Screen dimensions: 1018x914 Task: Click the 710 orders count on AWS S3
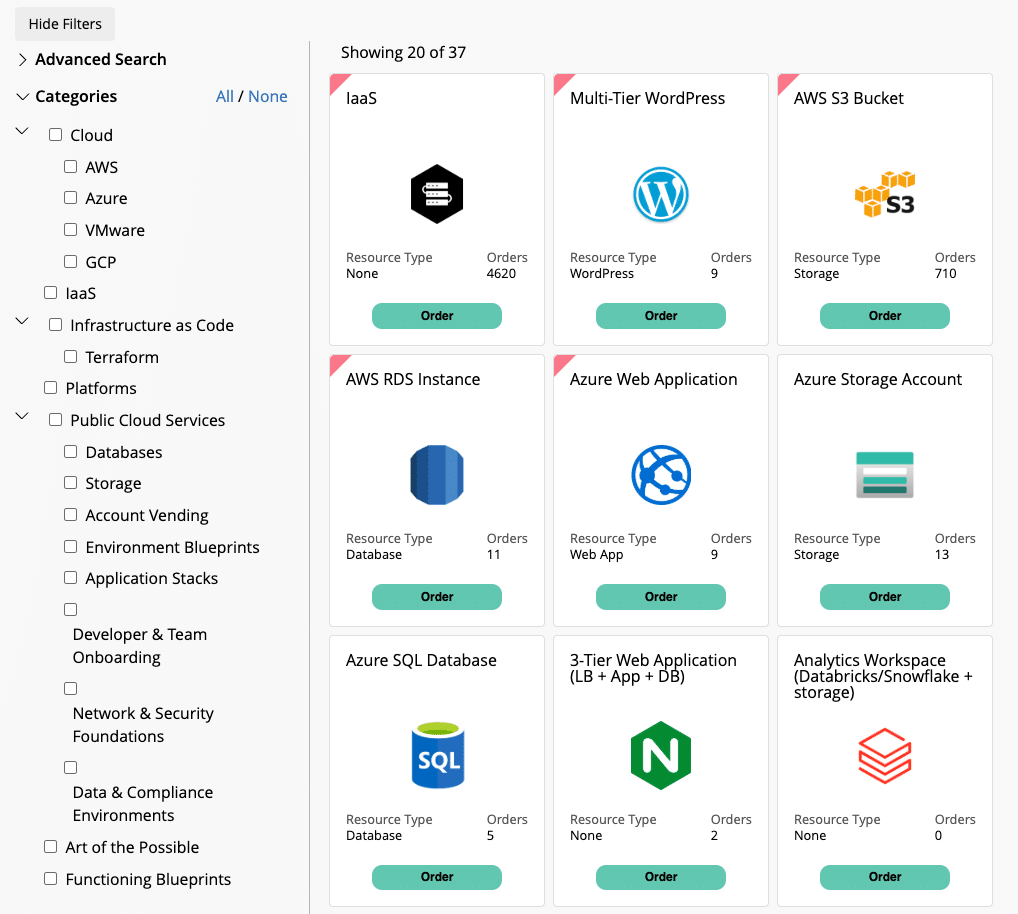point(945,273)
